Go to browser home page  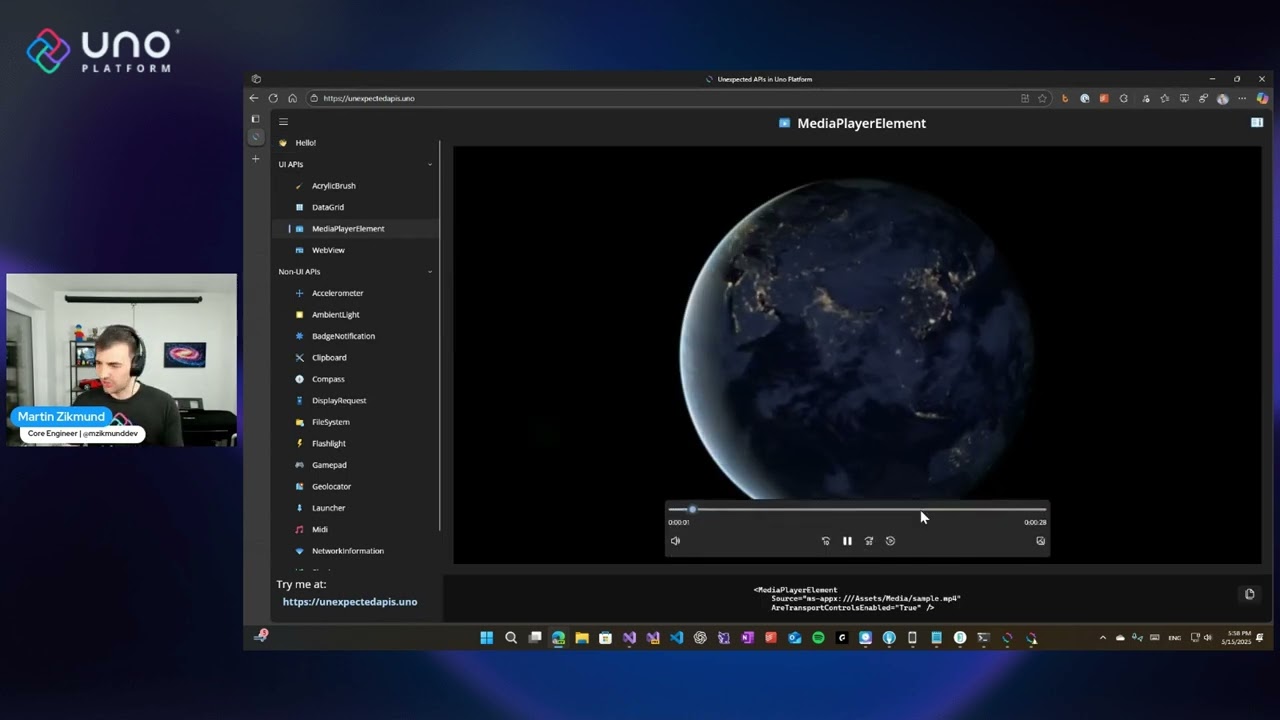tap(292, 98)
